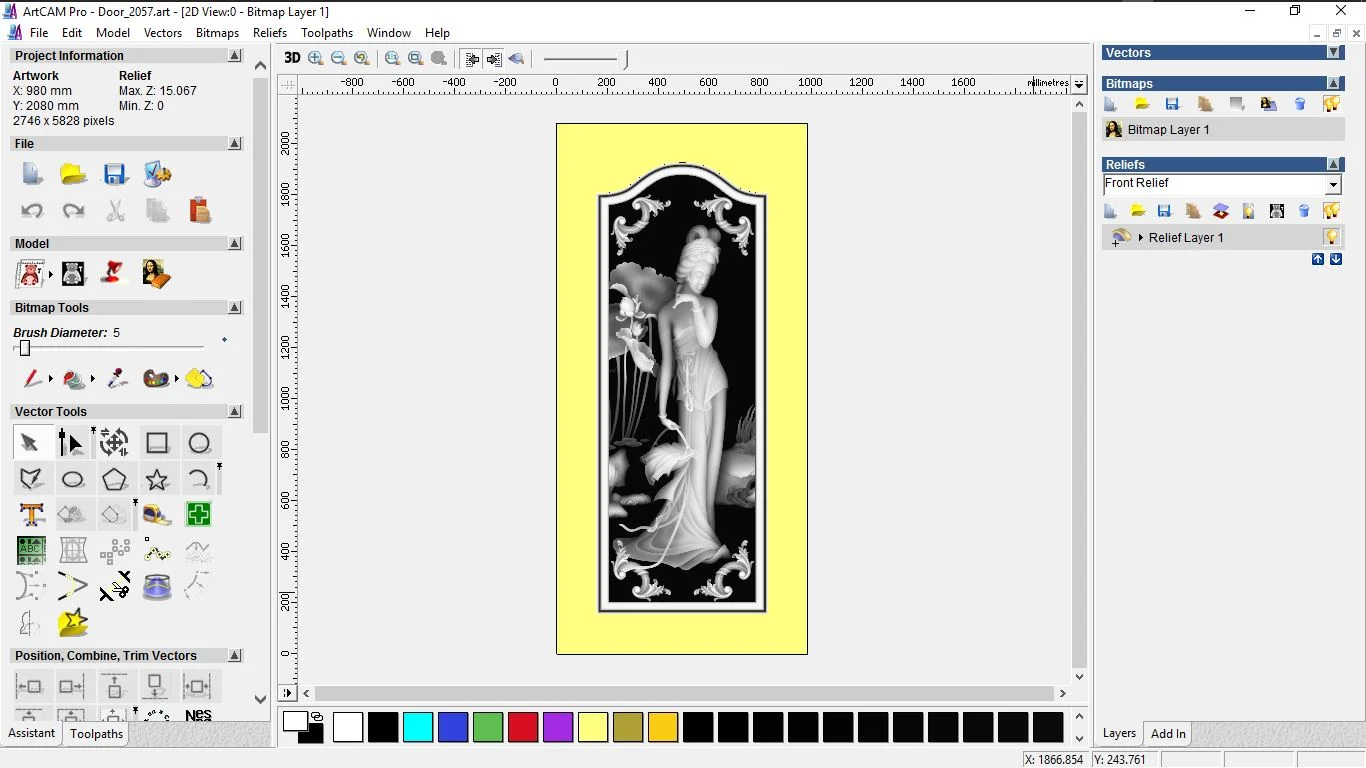This screenshot has height=768, width=1366.
Task: Open the Vectors menu
Action: tap(163, 32)
